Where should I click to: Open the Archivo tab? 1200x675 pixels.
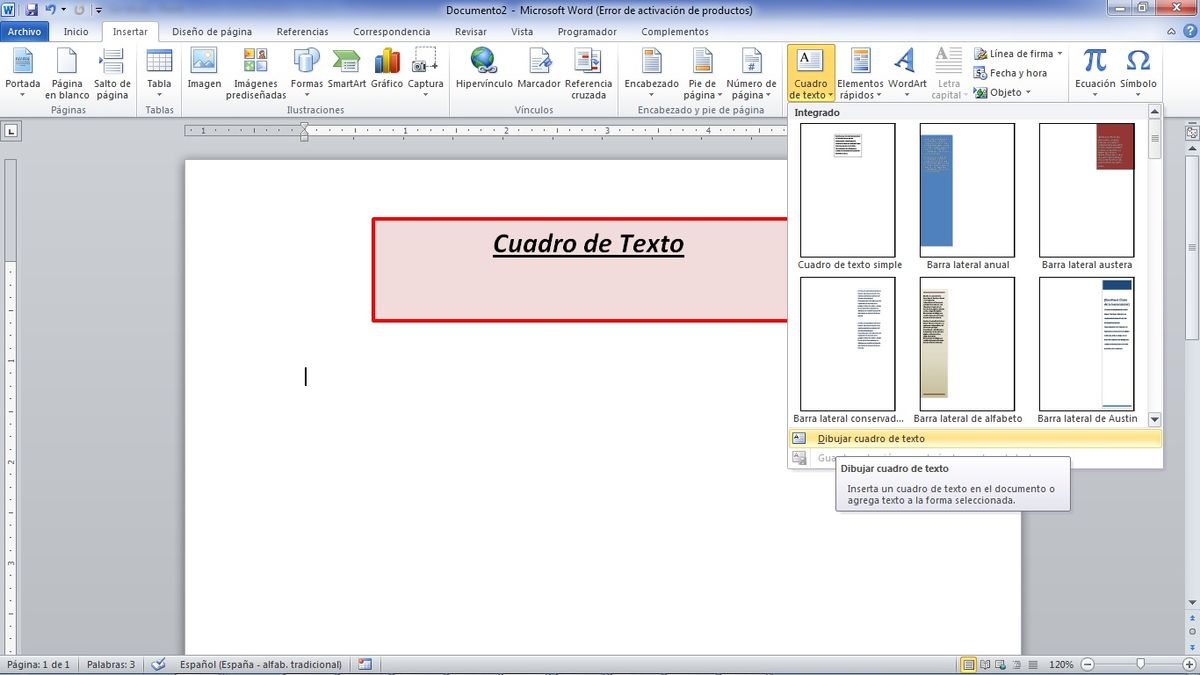24,32
